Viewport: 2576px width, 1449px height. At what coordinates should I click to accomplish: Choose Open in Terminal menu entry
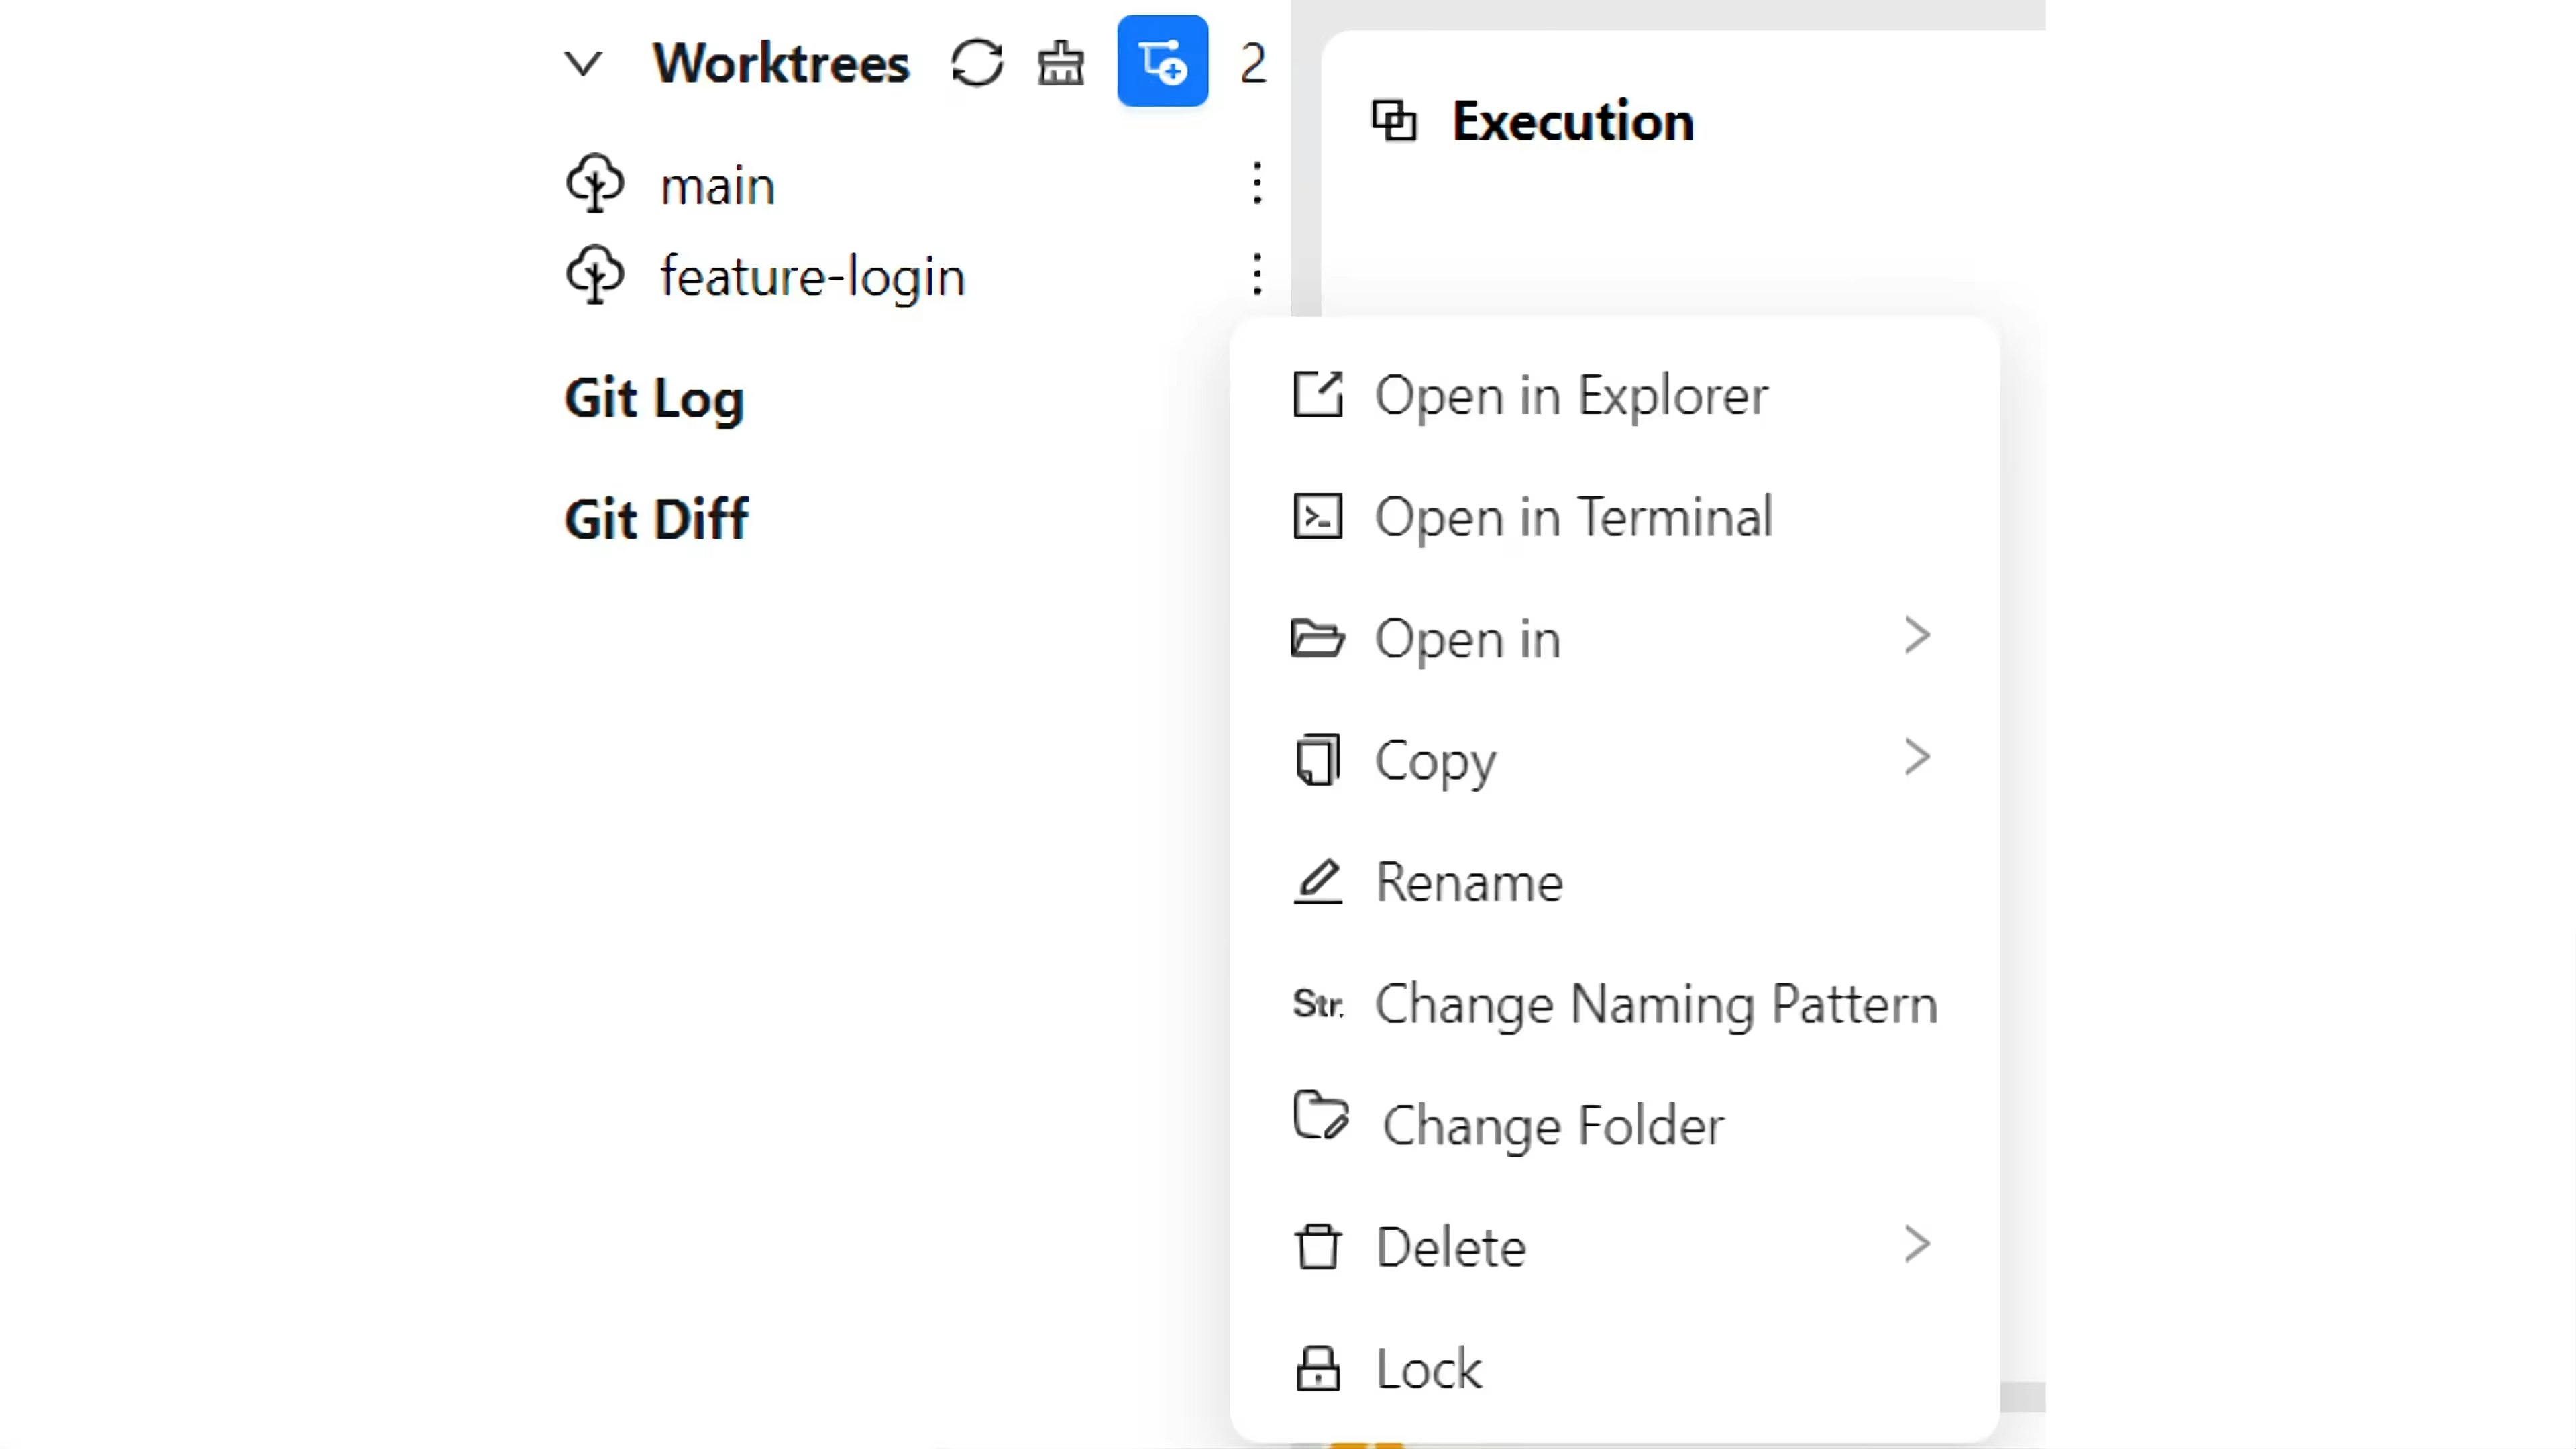click(x=1572, y=517)
